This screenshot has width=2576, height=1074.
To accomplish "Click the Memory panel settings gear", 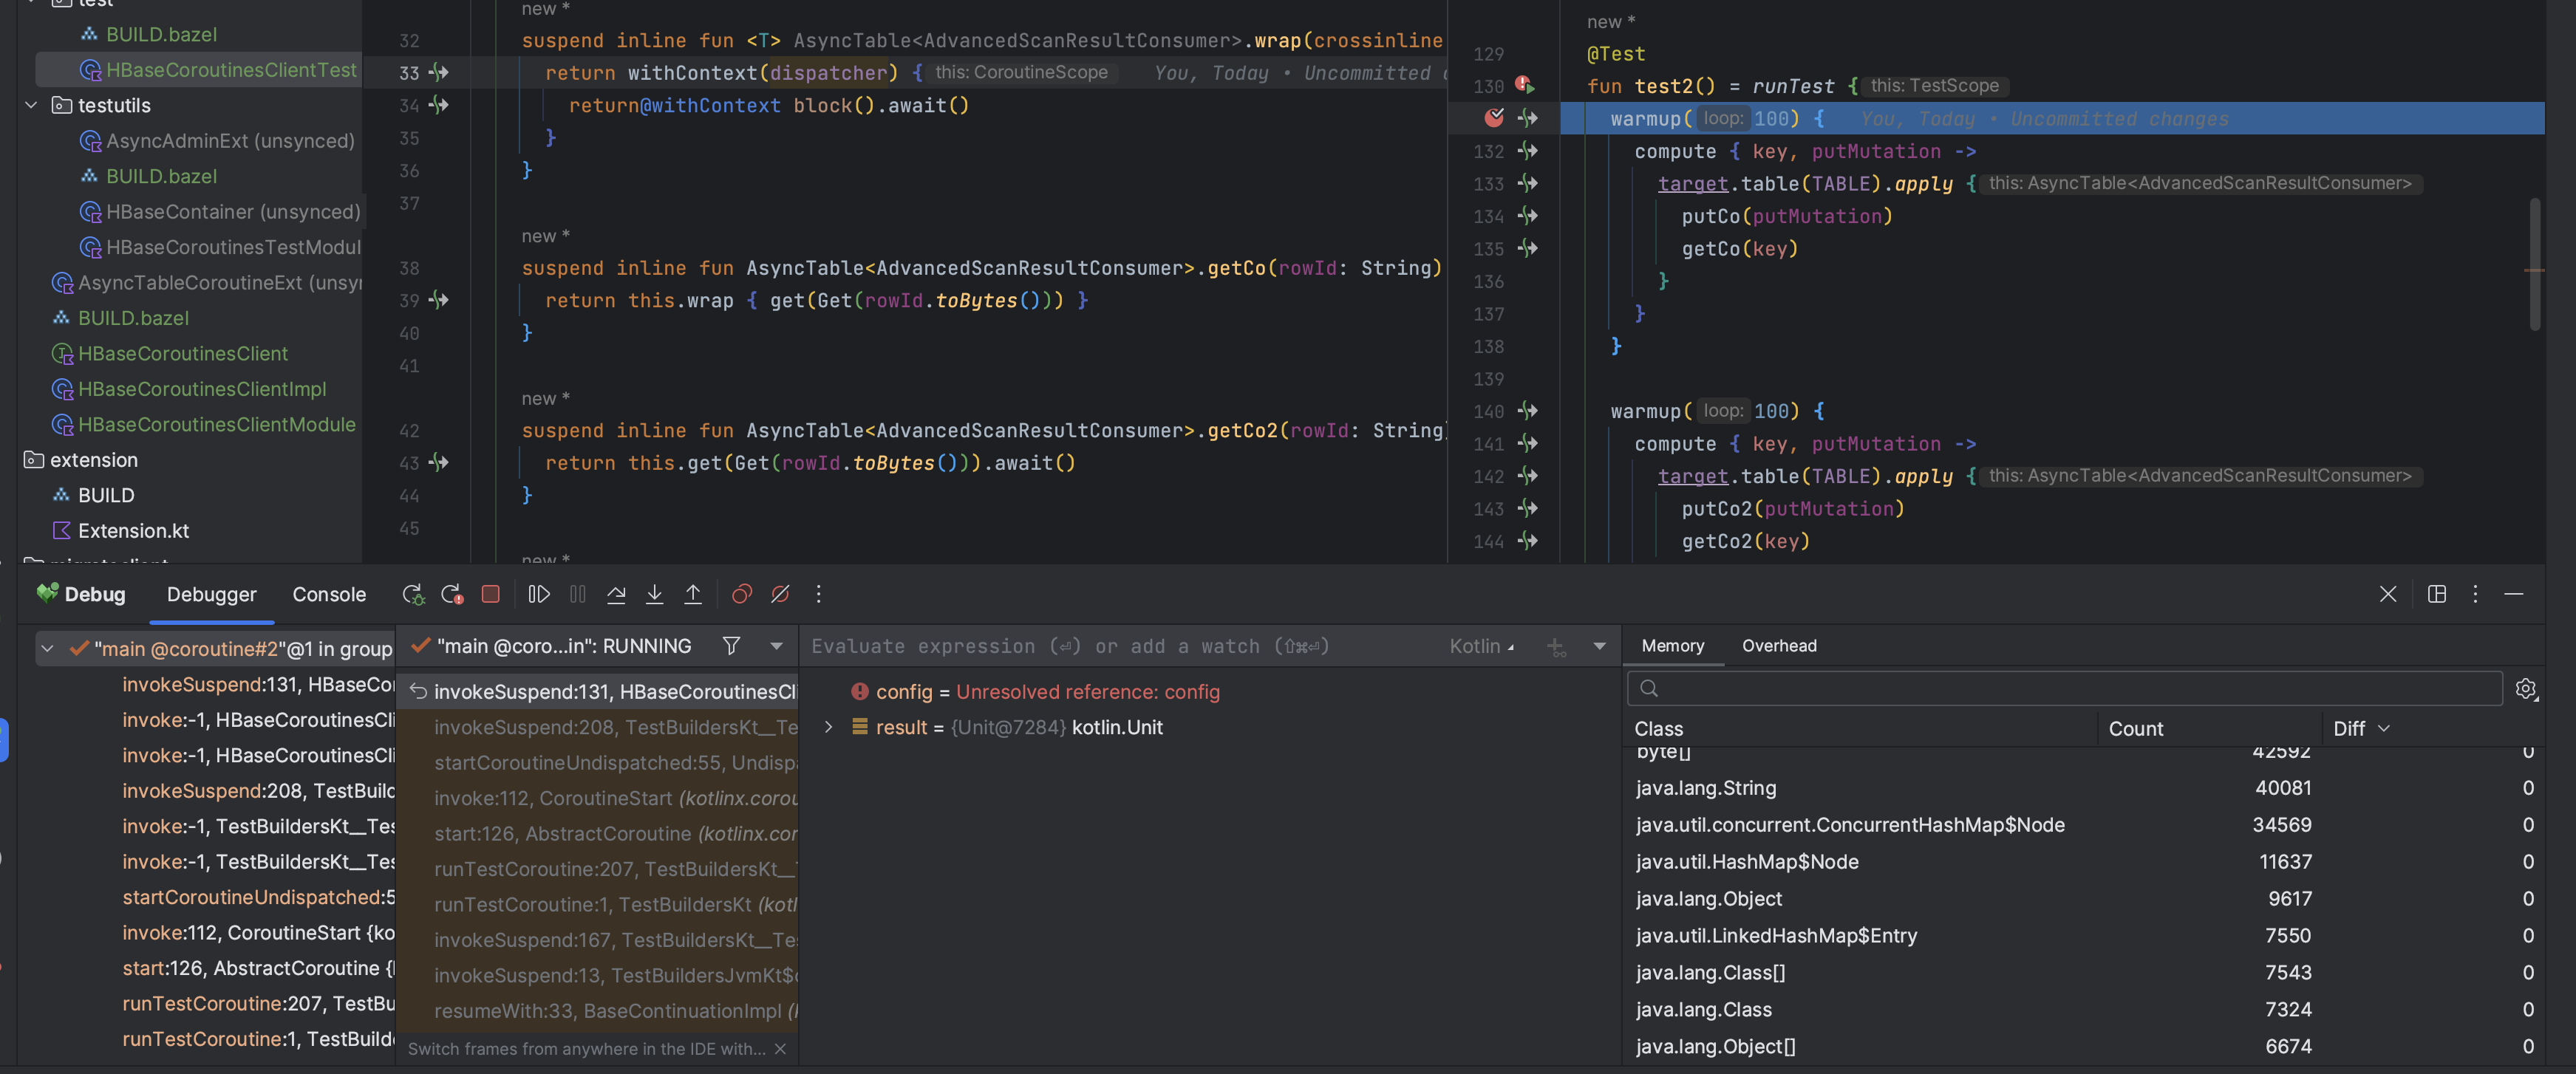I will click(x=2527, y=688).
